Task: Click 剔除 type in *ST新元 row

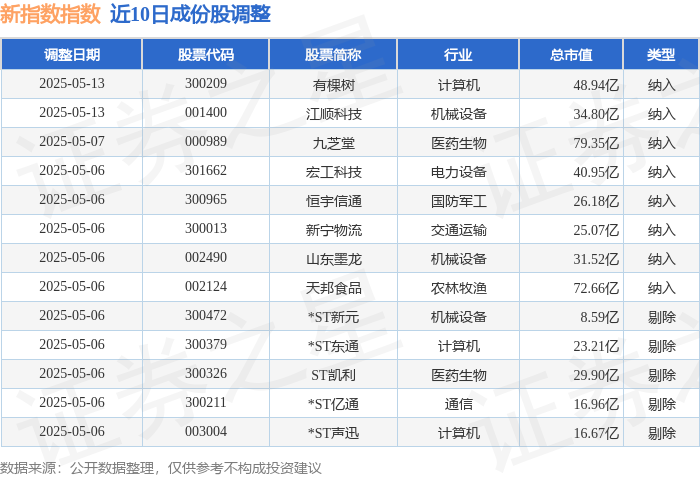Action: point(662,317)
